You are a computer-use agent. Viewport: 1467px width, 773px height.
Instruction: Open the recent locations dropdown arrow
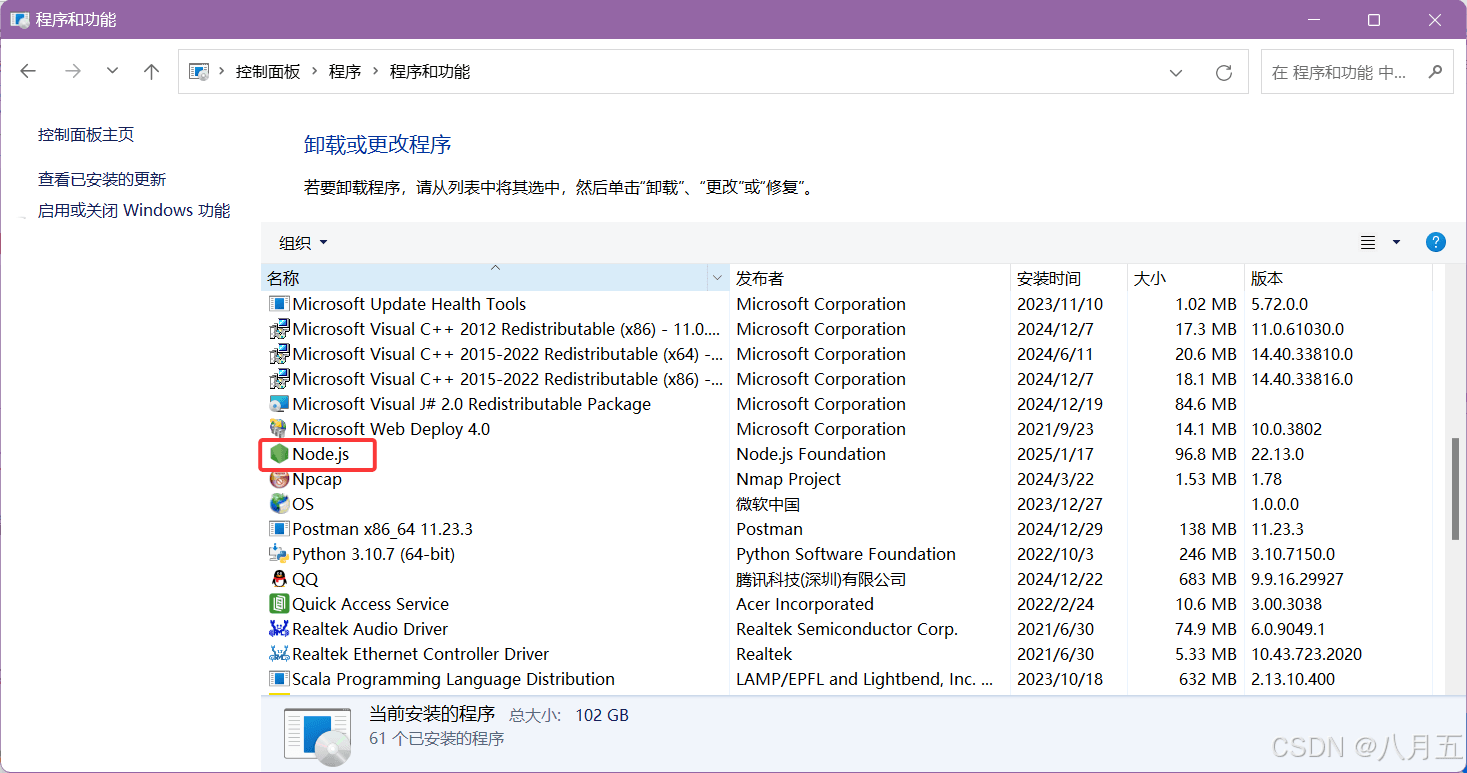pos(112,71)
